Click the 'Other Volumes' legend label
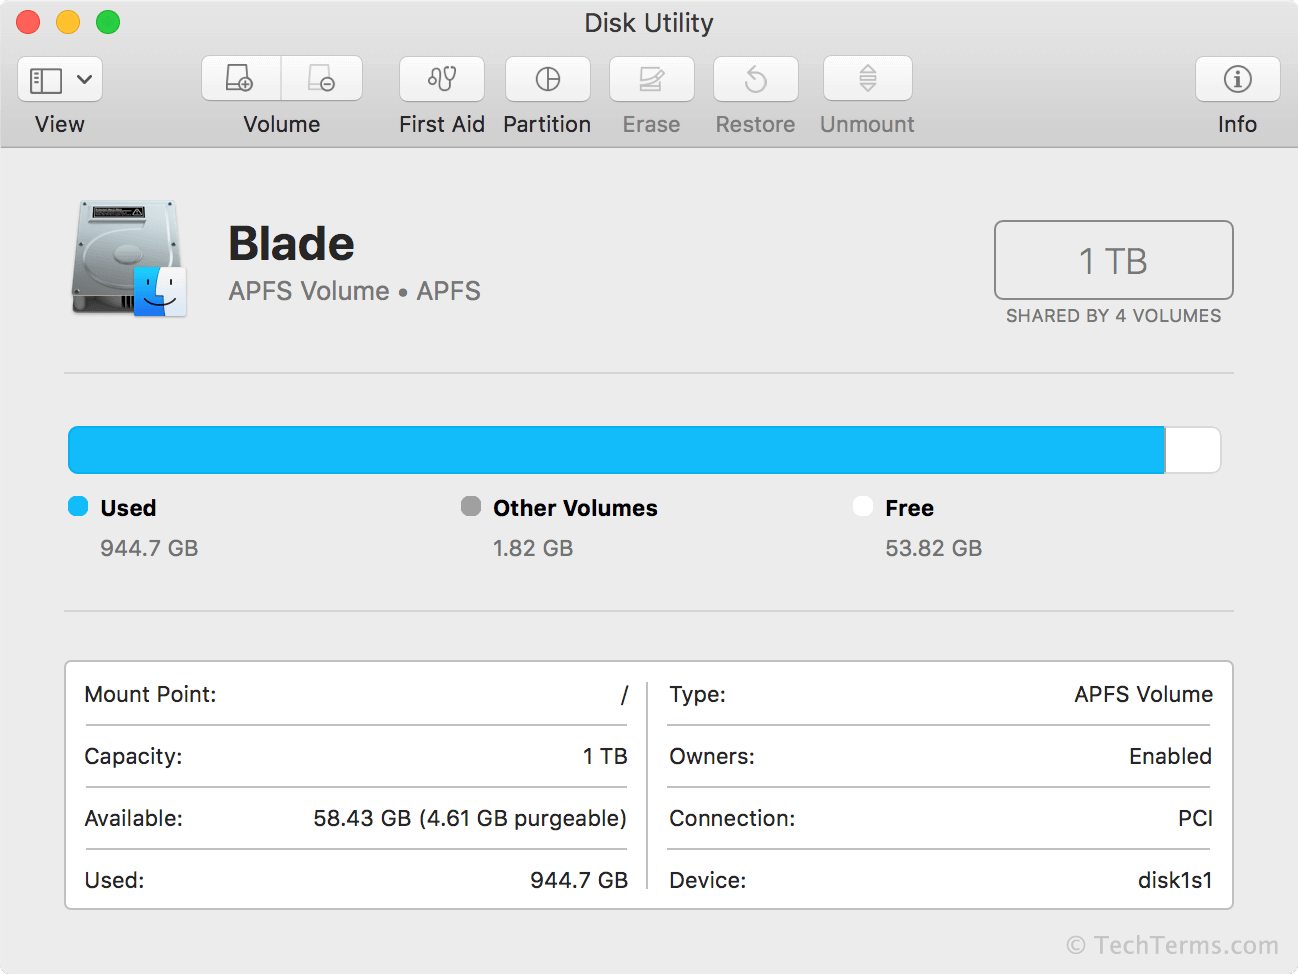The image size is (1298, 974). pos(575,508)
